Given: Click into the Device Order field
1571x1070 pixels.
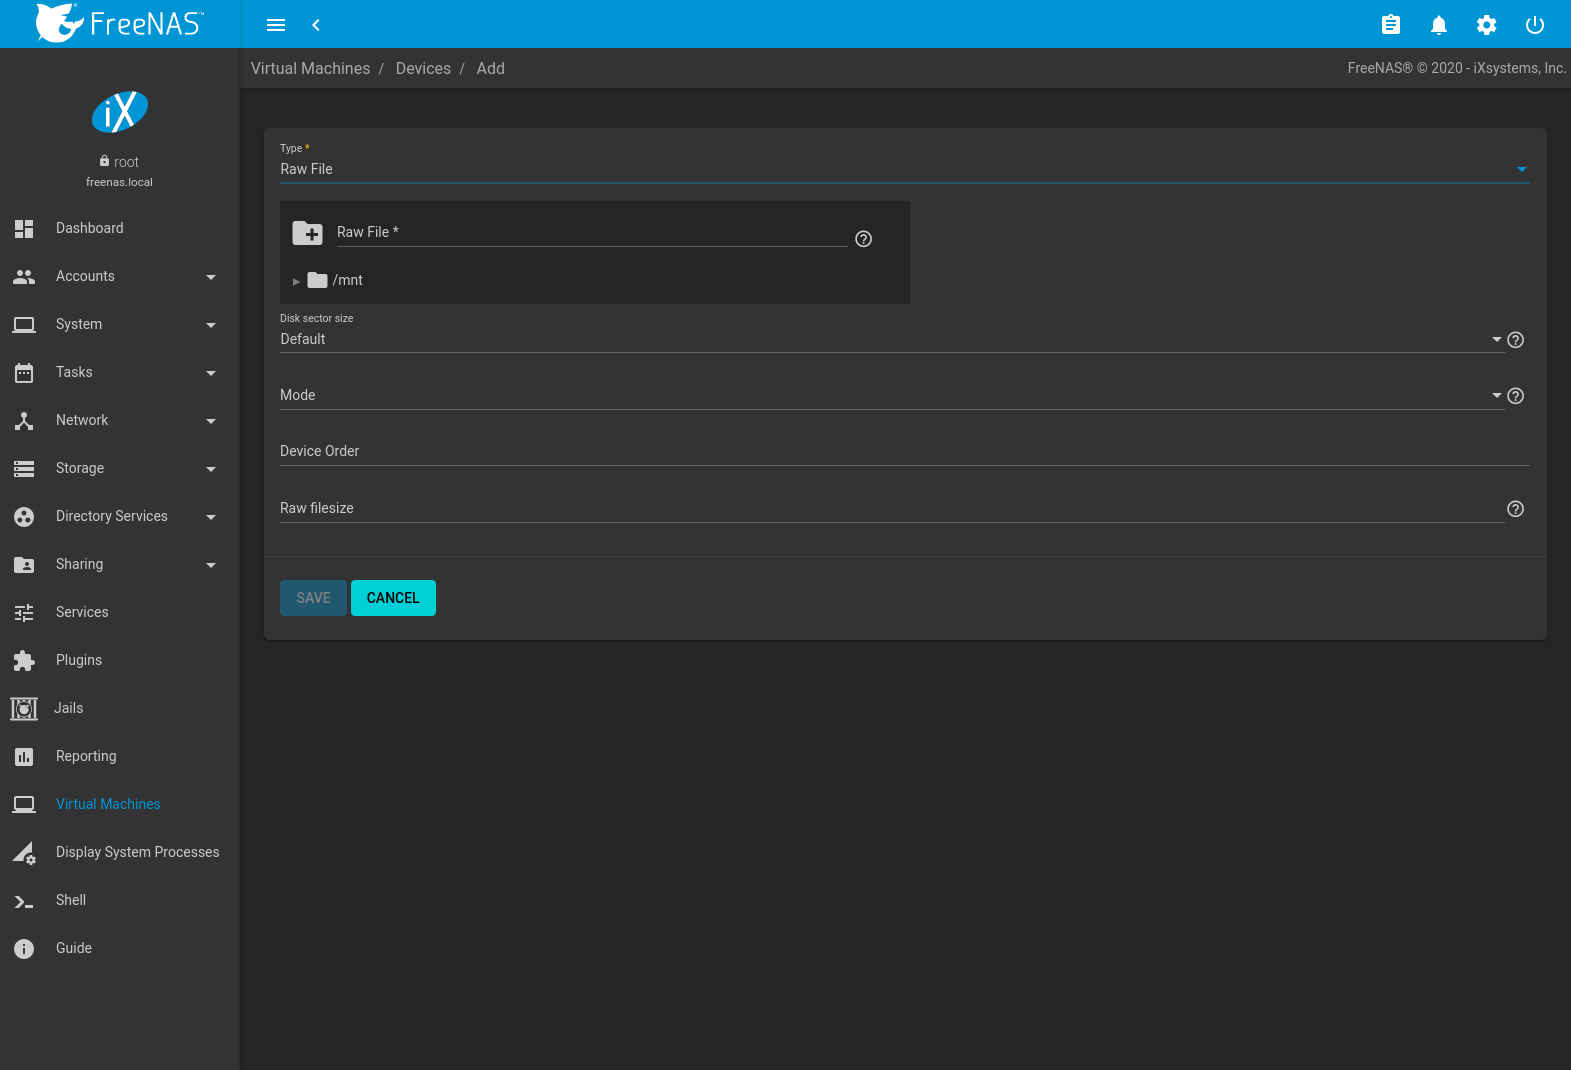Looking at the screenshot, I should point(903,452).
